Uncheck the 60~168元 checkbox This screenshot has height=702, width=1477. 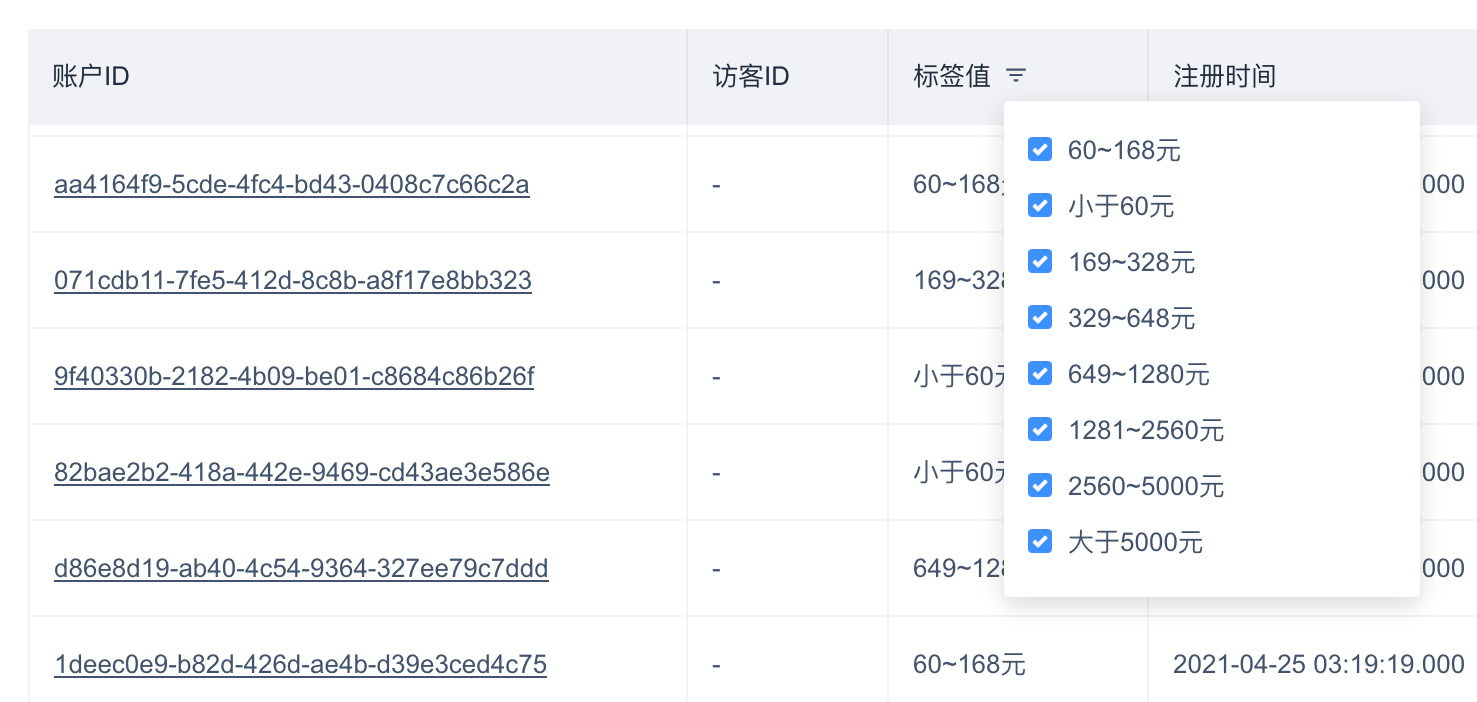tap(1040, 150)
